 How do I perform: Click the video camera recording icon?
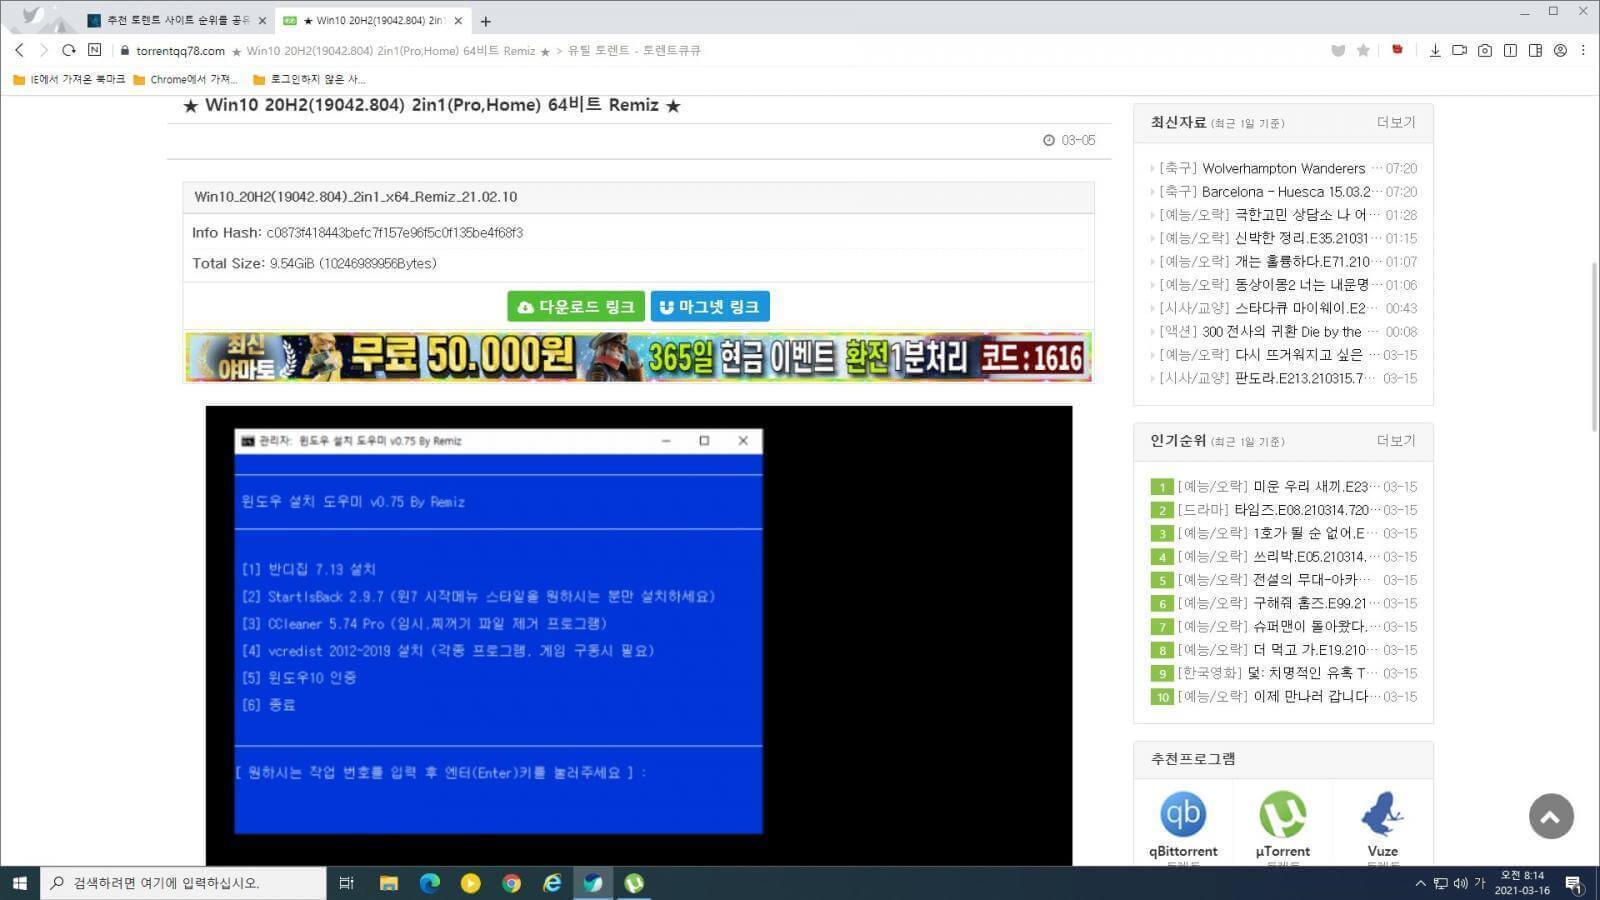(1460, 50)
